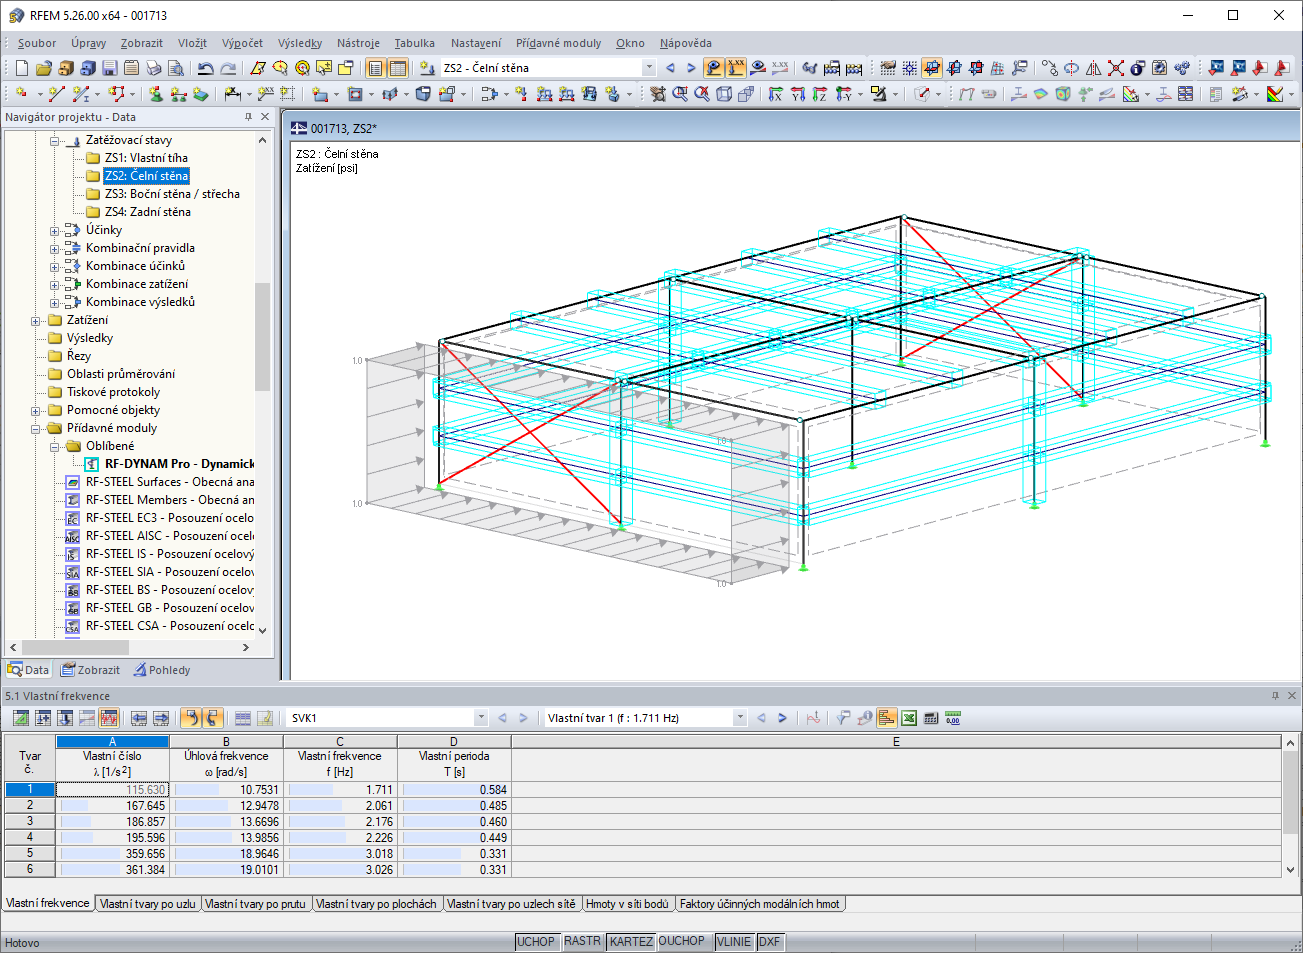Image resolution: width=1303 pixels, height=953 pixels.
Task: Create a new model file
Action: [x=21, y=68]
